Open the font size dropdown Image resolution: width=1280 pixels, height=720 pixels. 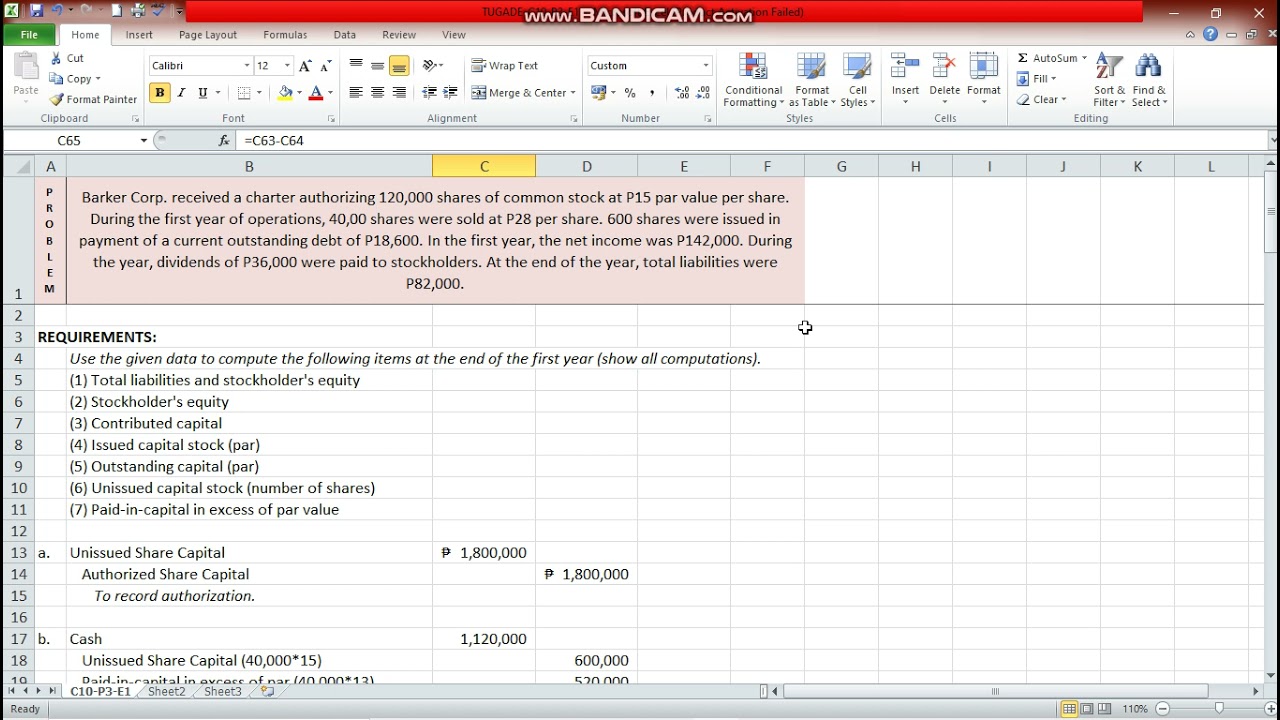click(x=287, y=65)
